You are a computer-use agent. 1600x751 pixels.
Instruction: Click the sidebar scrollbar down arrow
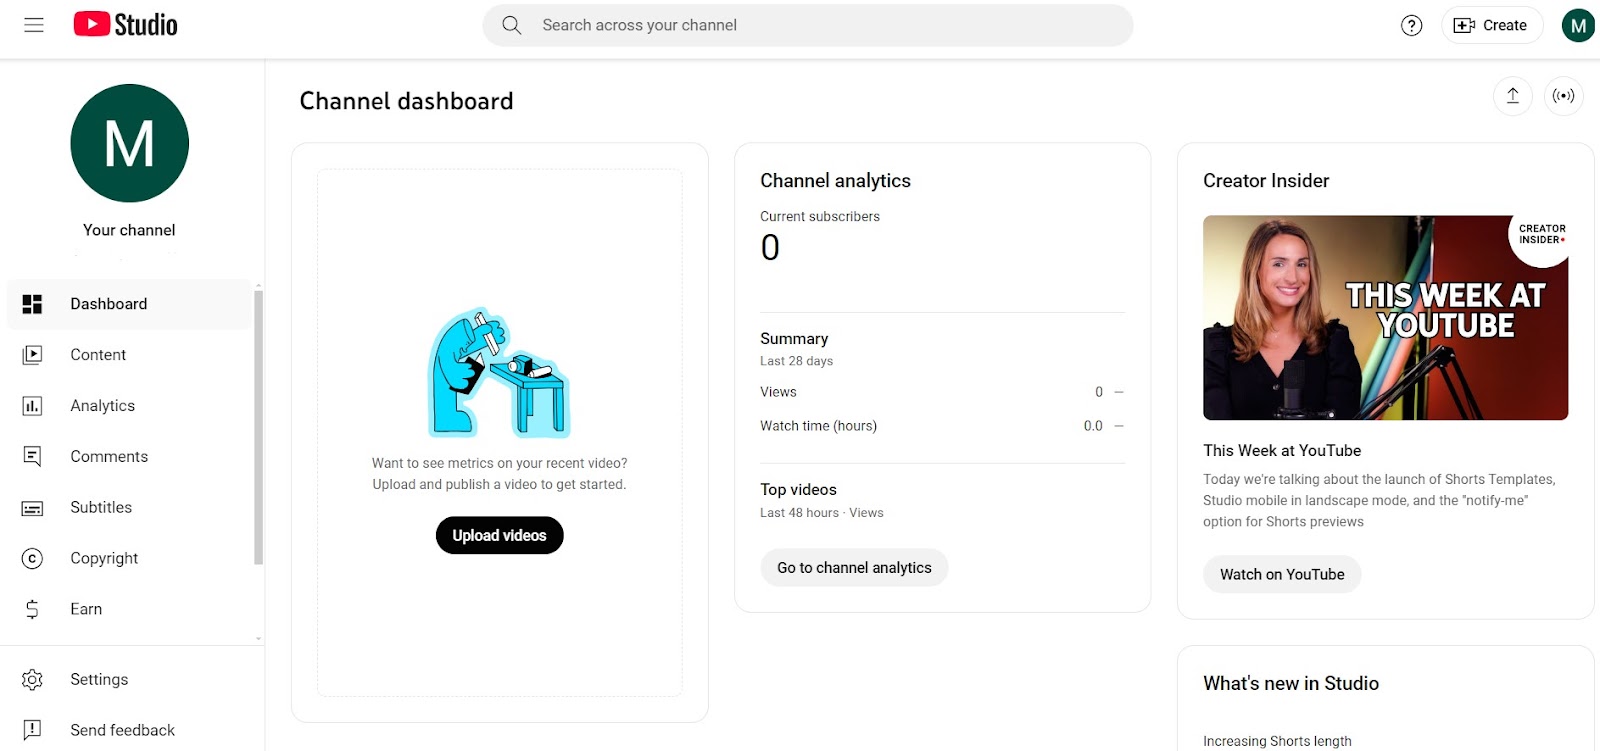(258, 638)
